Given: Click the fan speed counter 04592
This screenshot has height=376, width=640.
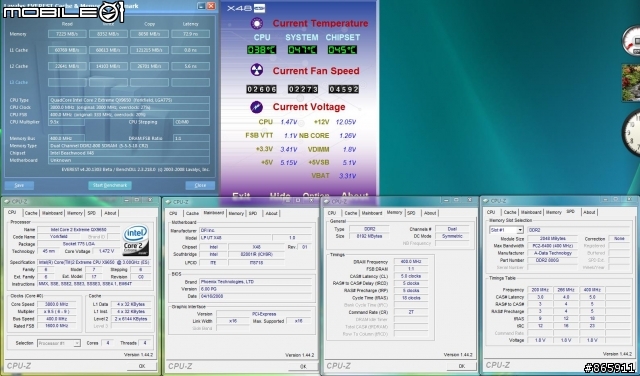Looking at the screenshot, I should click(x=344, y=89).
